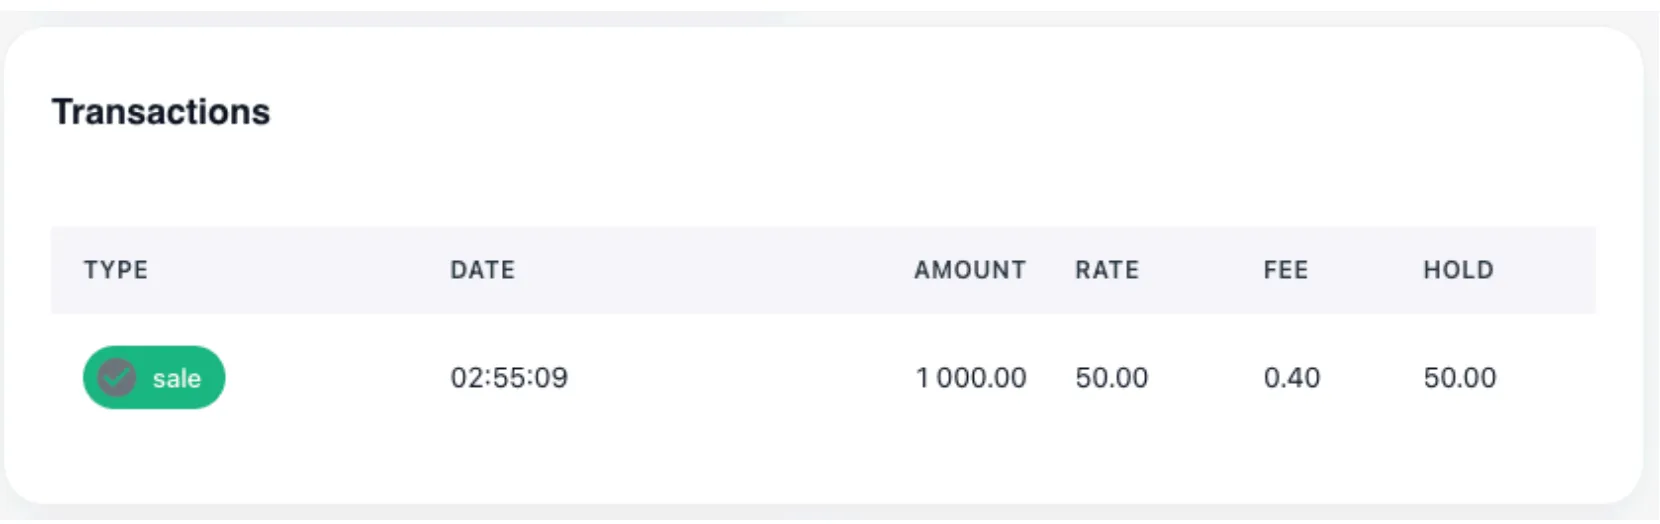1660x524 pixels.
Task: Click the 0.40 fee value
Action: (1291, 378)
